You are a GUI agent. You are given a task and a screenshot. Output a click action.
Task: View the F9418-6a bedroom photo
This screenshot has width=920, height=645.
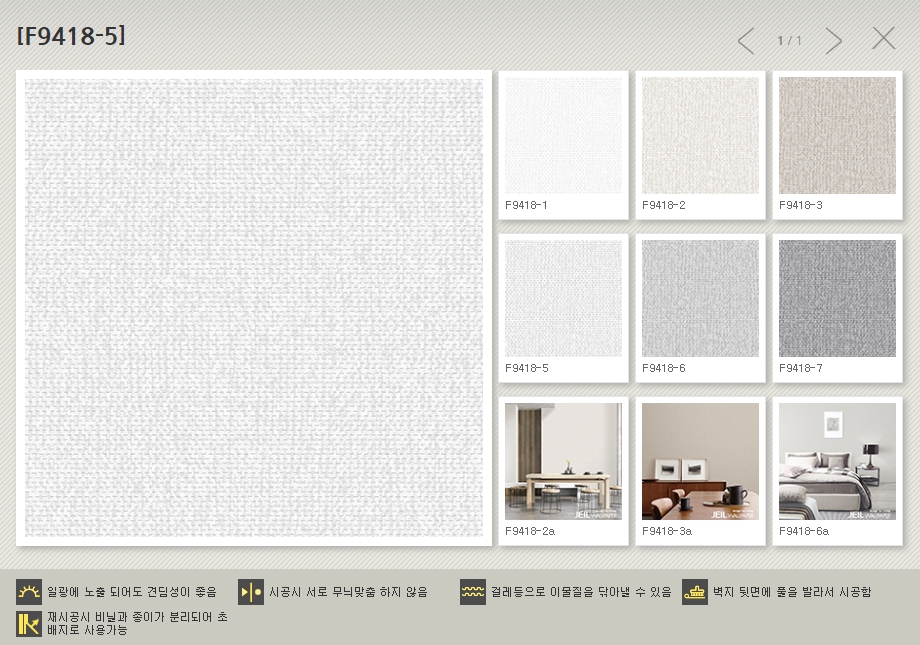click(837, 461)
